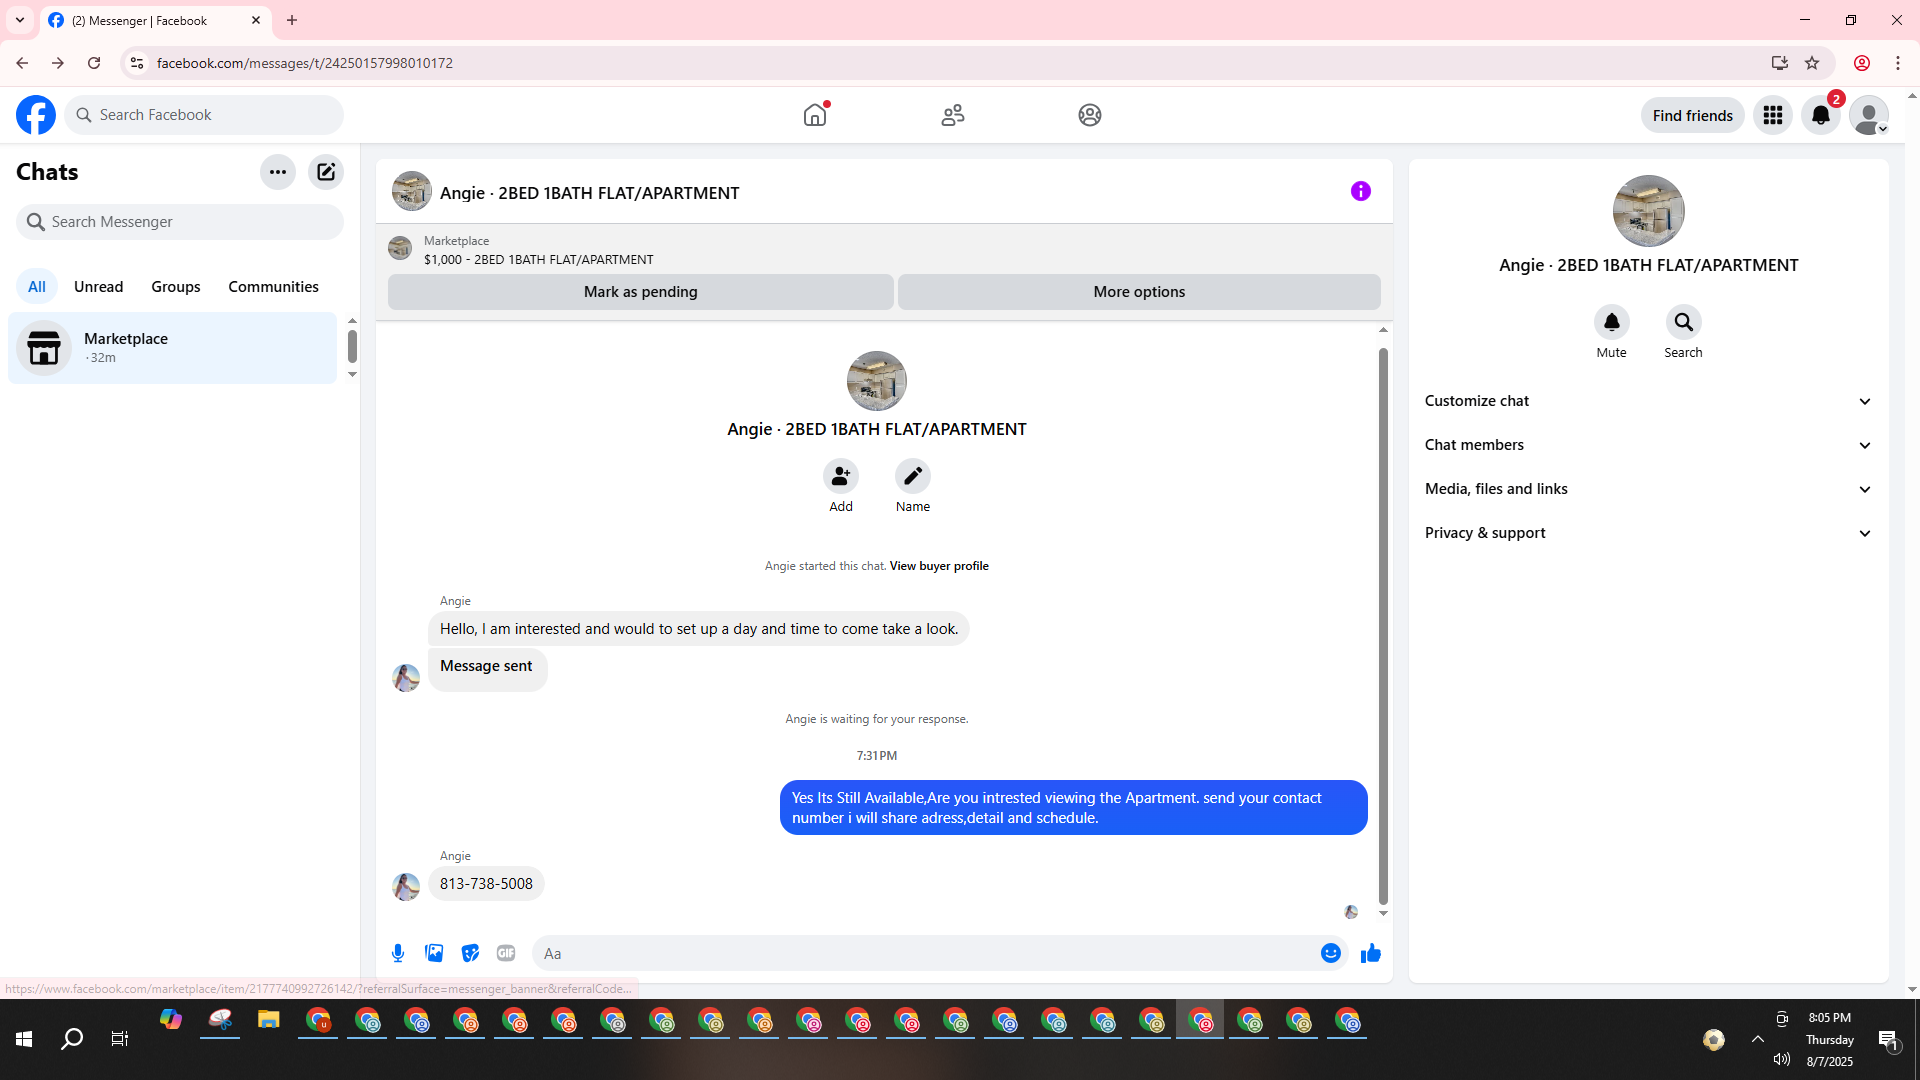Start a new message with compose icon
Image resolution: width=1920 pixels, height=1080 pixels.
pyautogui.click(x=326, y=172)
